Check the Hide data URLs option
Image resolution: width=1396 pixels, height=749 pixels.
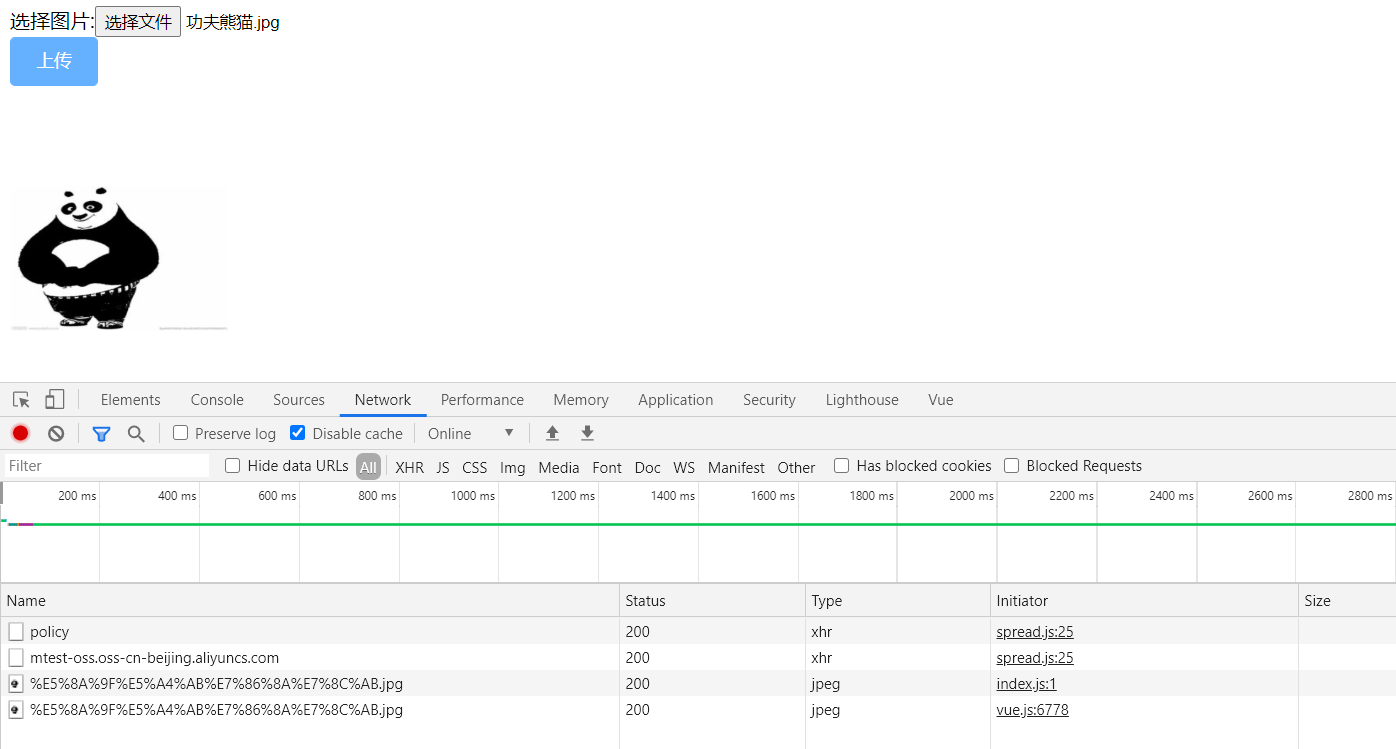click(x=233, y=466)
